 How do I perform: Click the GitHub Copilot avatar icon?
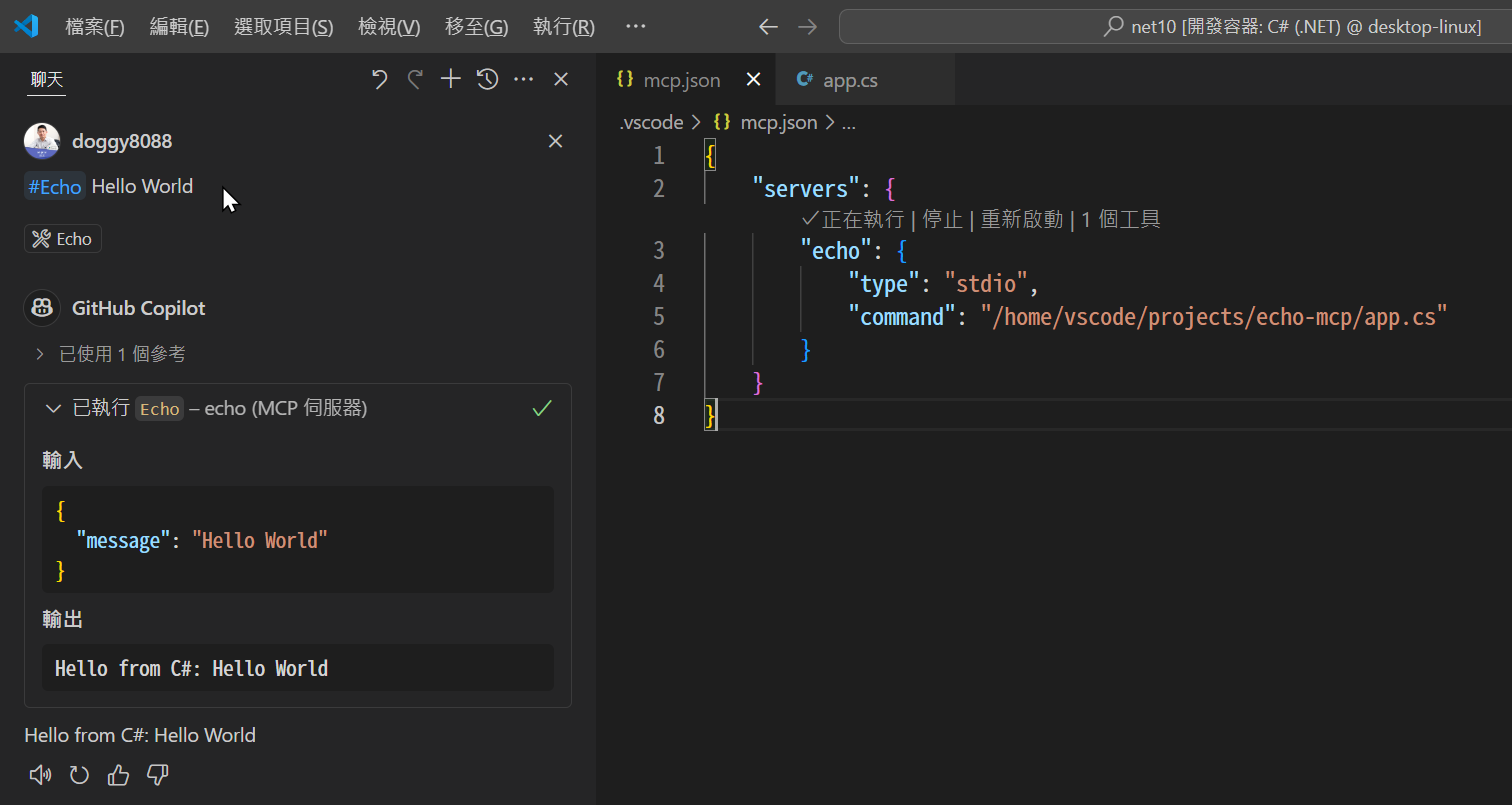click(x=41, y=308)
